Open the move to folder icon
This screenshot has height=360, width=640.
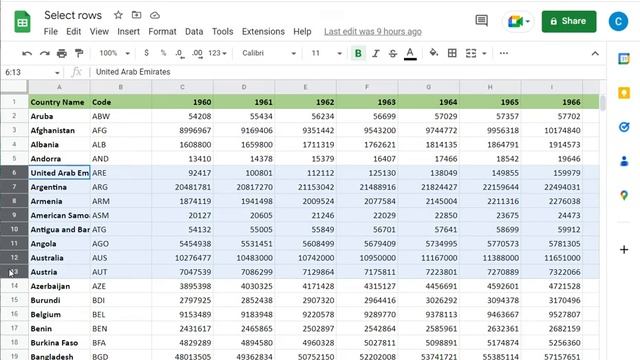[136, 15]
